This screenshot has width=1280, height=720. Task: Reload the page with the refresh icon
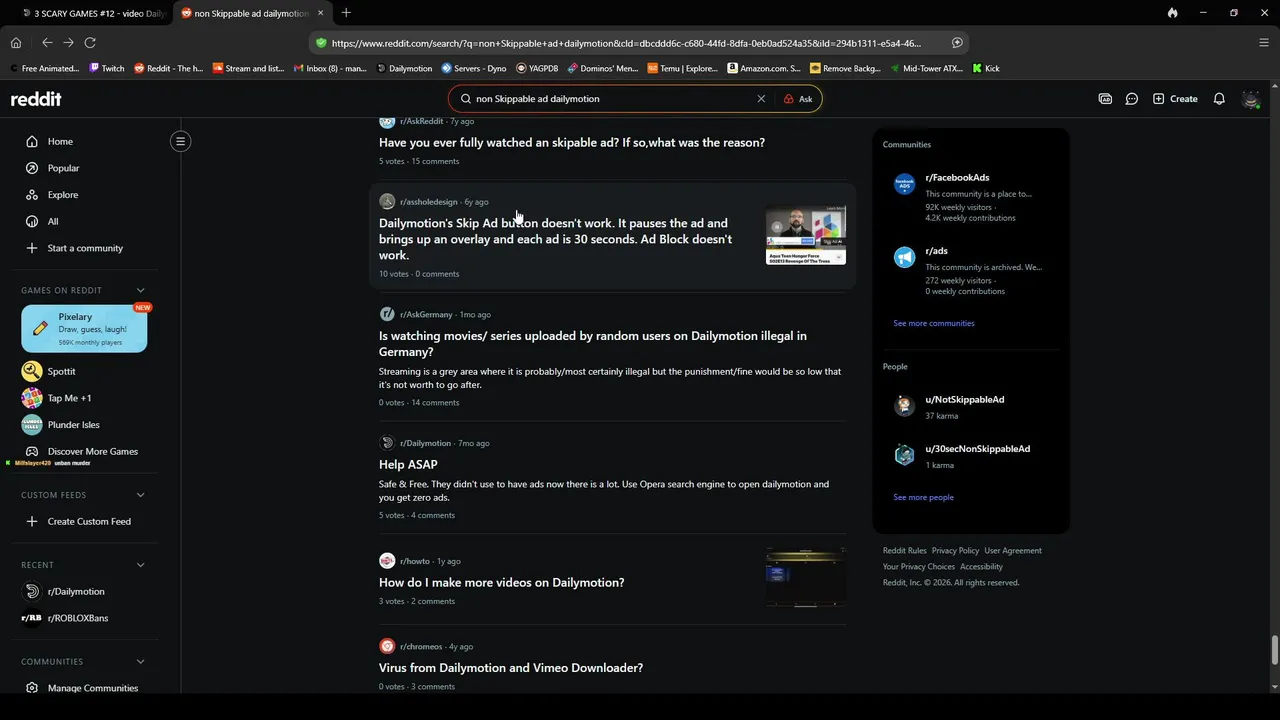pos(90,43)
